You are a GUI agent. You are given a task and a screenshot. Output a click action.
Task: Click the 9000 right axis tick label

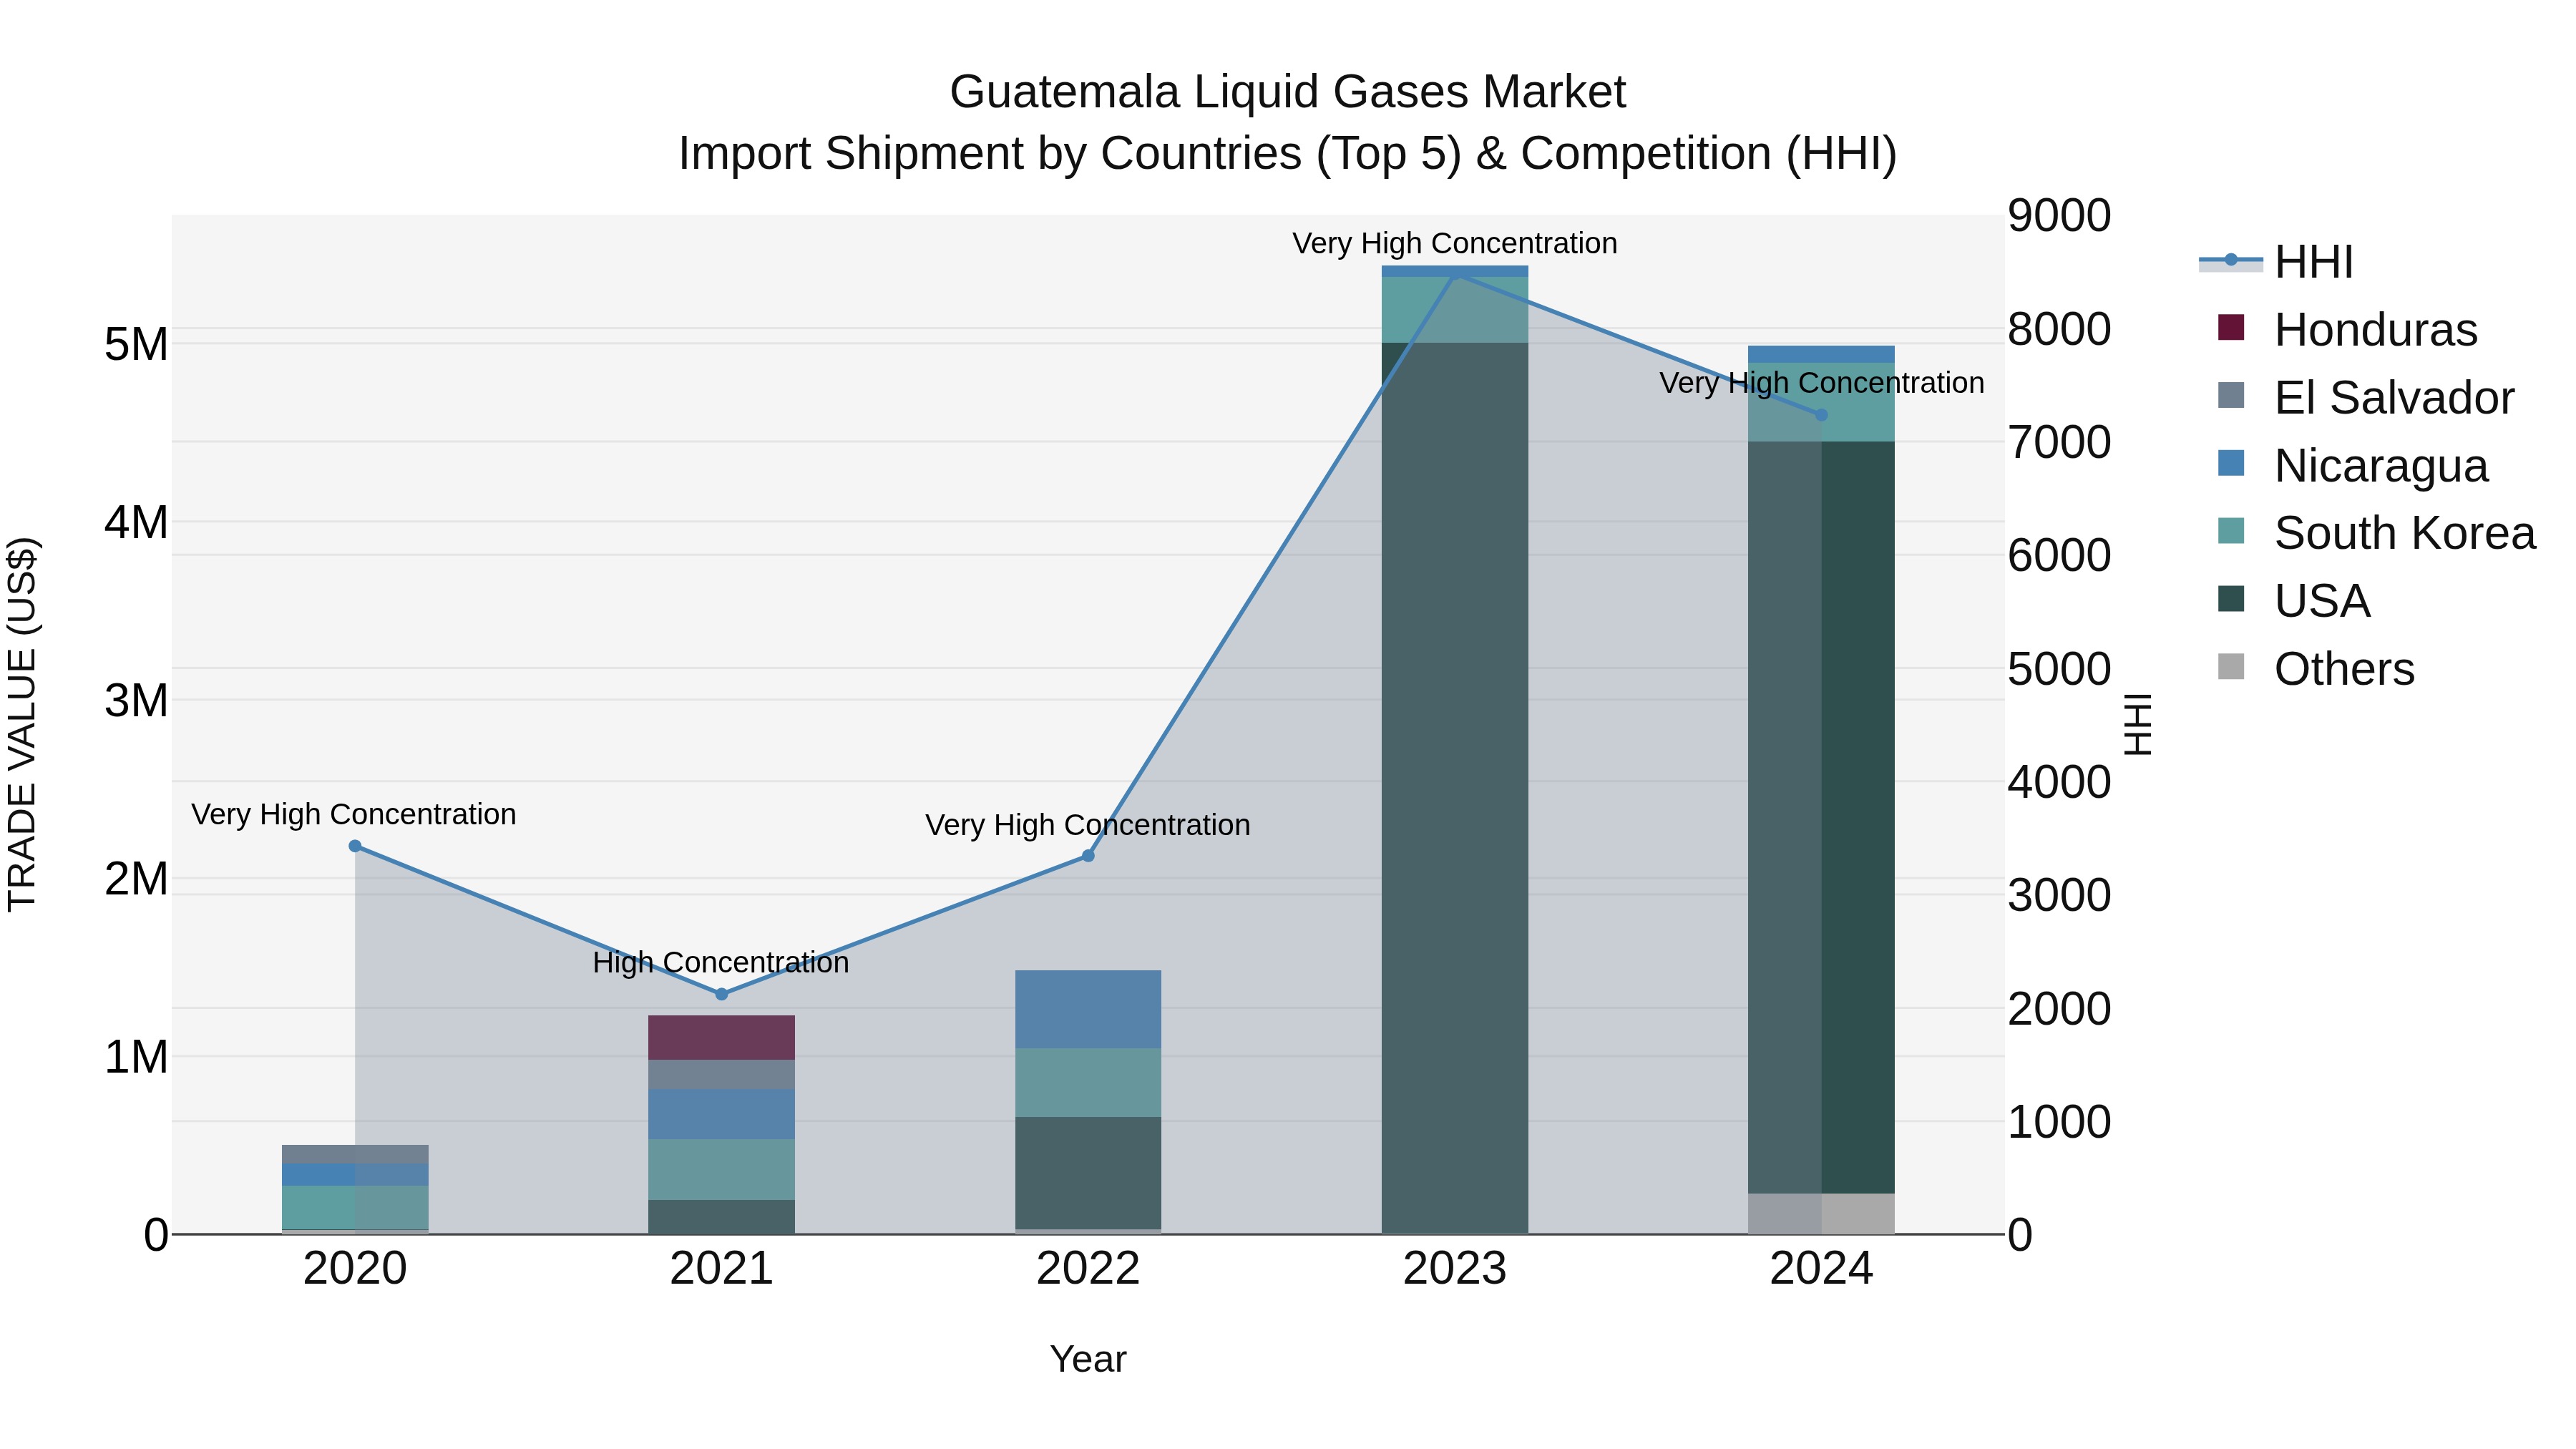[2060, 216]
